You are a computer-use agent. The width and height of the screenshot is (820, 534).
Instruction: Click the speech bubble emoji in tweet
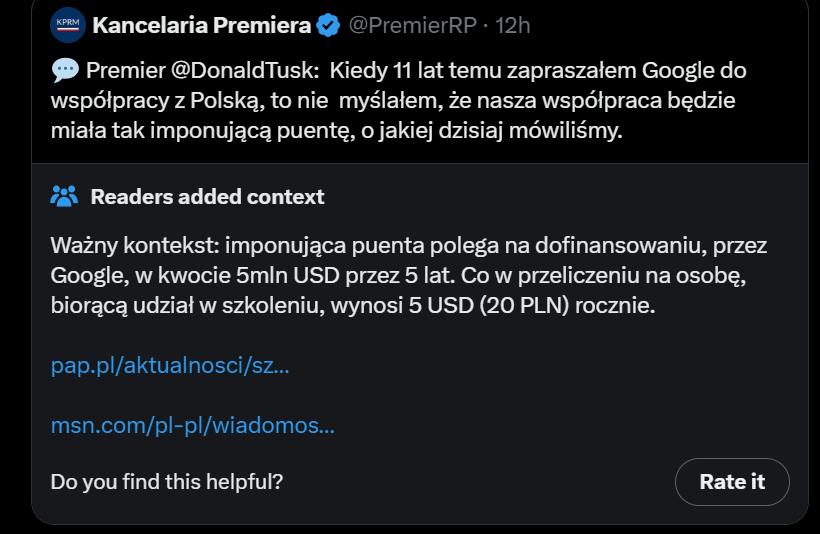[63, 72]
